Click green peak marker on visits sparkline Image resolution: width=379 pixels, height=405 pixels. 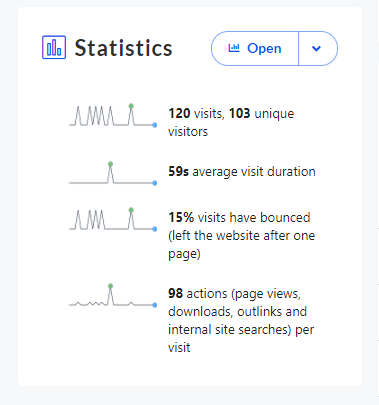tap(131, 106)
